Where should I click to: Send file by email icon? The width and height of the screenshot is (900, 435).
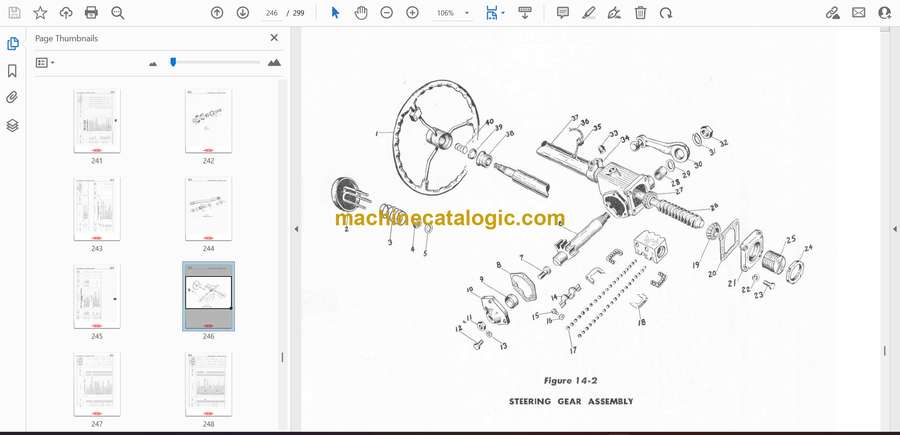click(x=859, y=13)
